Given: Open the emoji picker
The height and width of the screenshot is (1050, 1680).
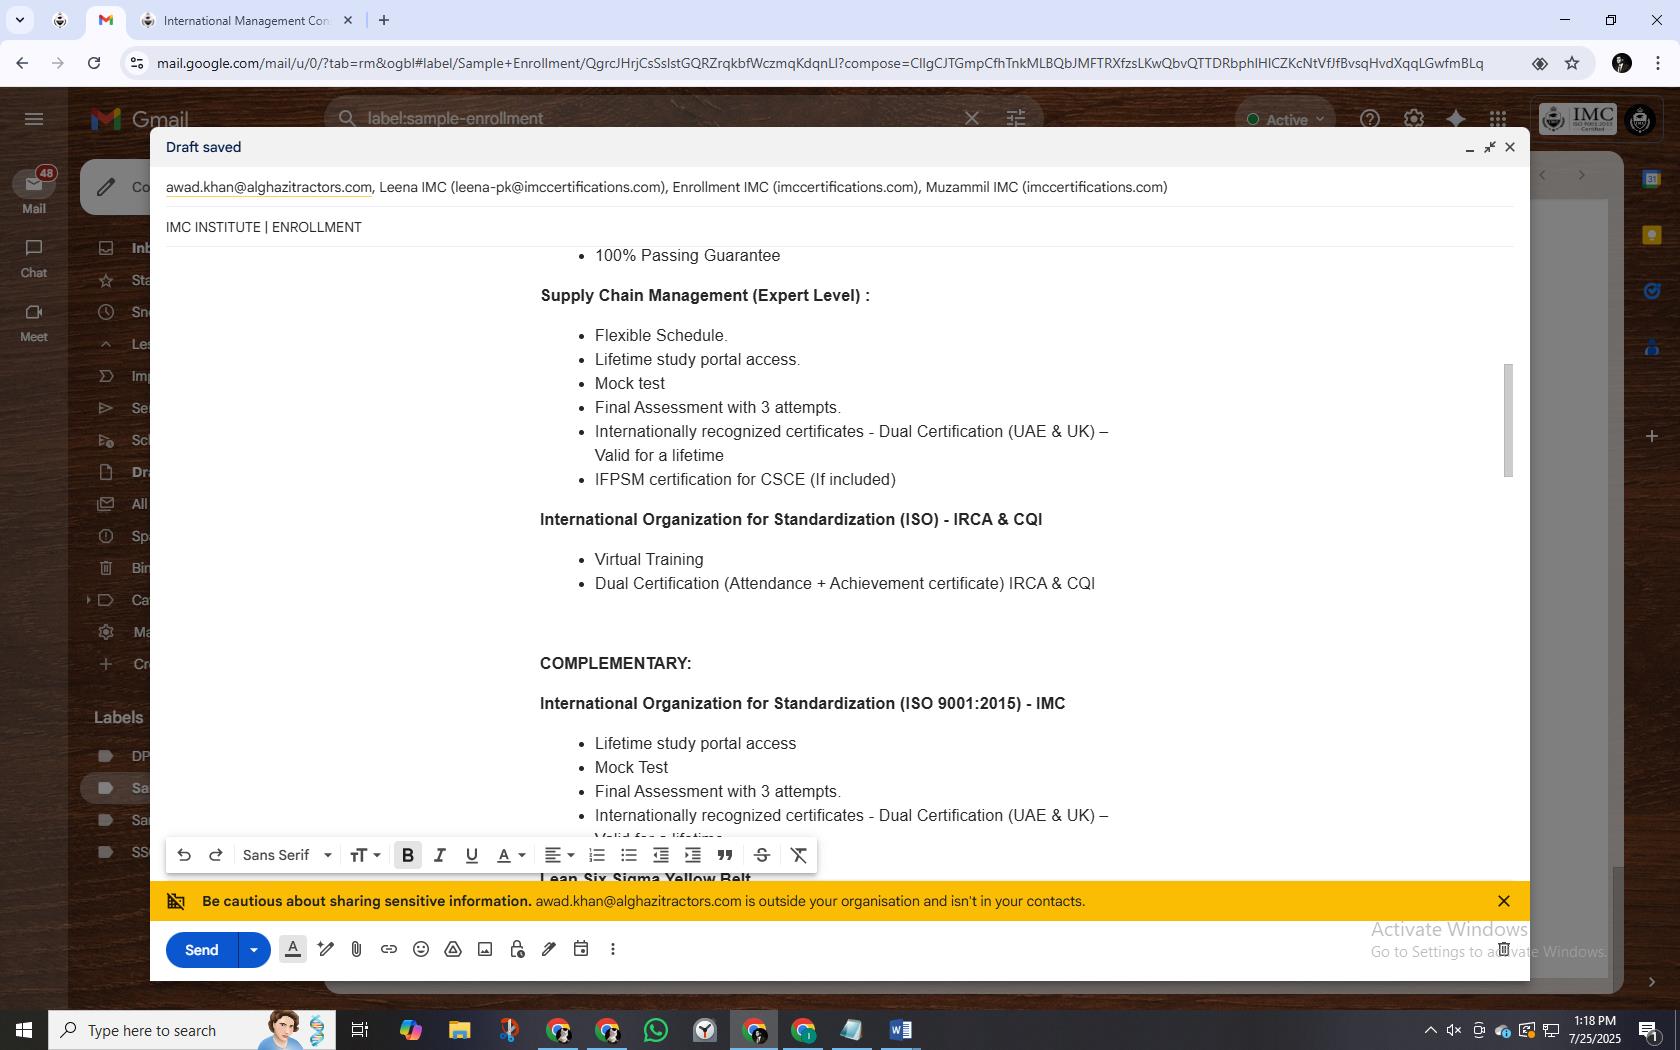Looking at the screenshot, I should coord(421,950).
